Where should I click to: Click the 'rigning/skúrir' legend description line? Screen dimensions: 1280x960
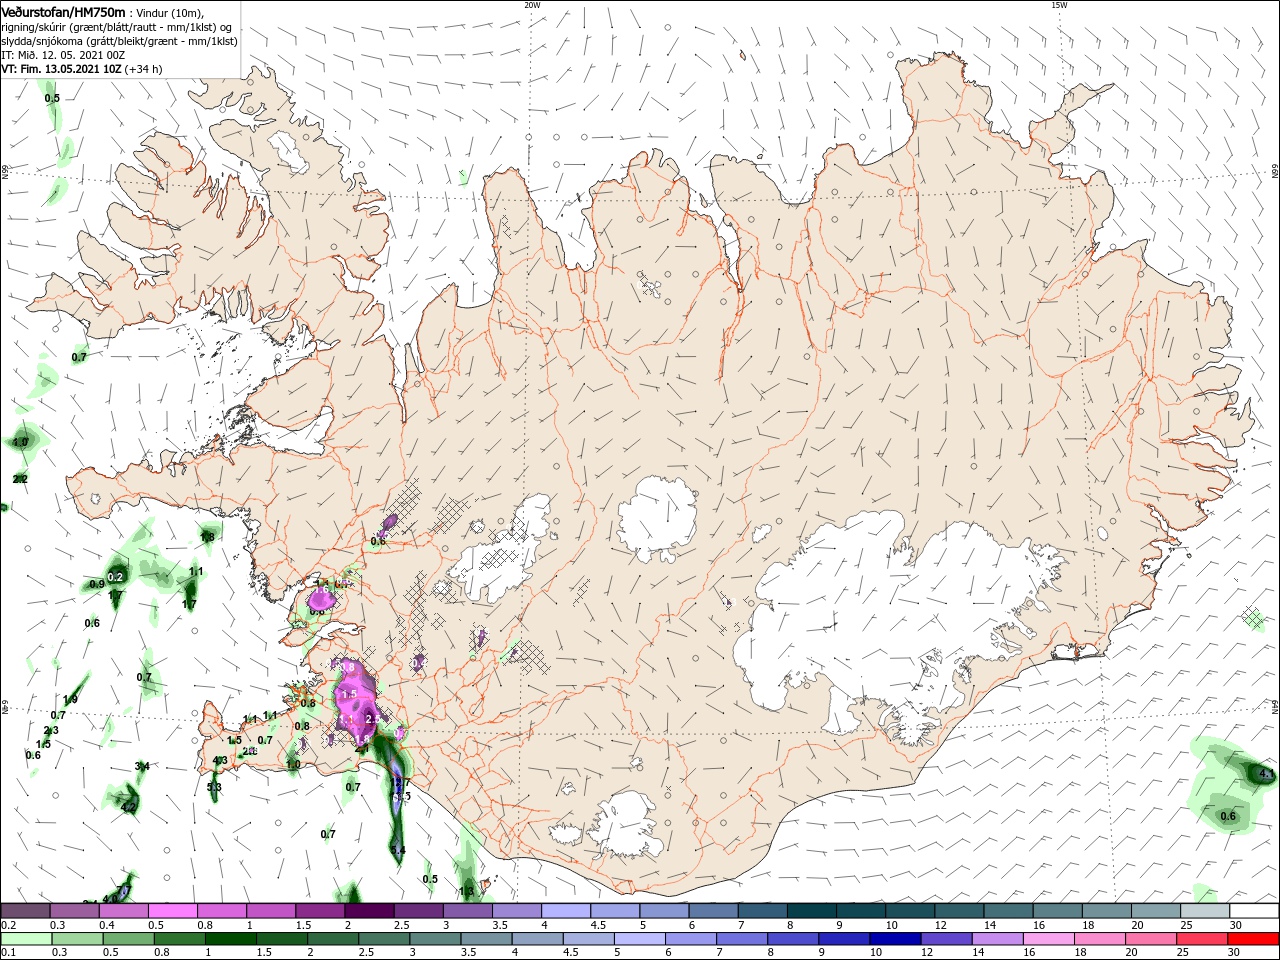pyautogui.click(x=117, y=27)
